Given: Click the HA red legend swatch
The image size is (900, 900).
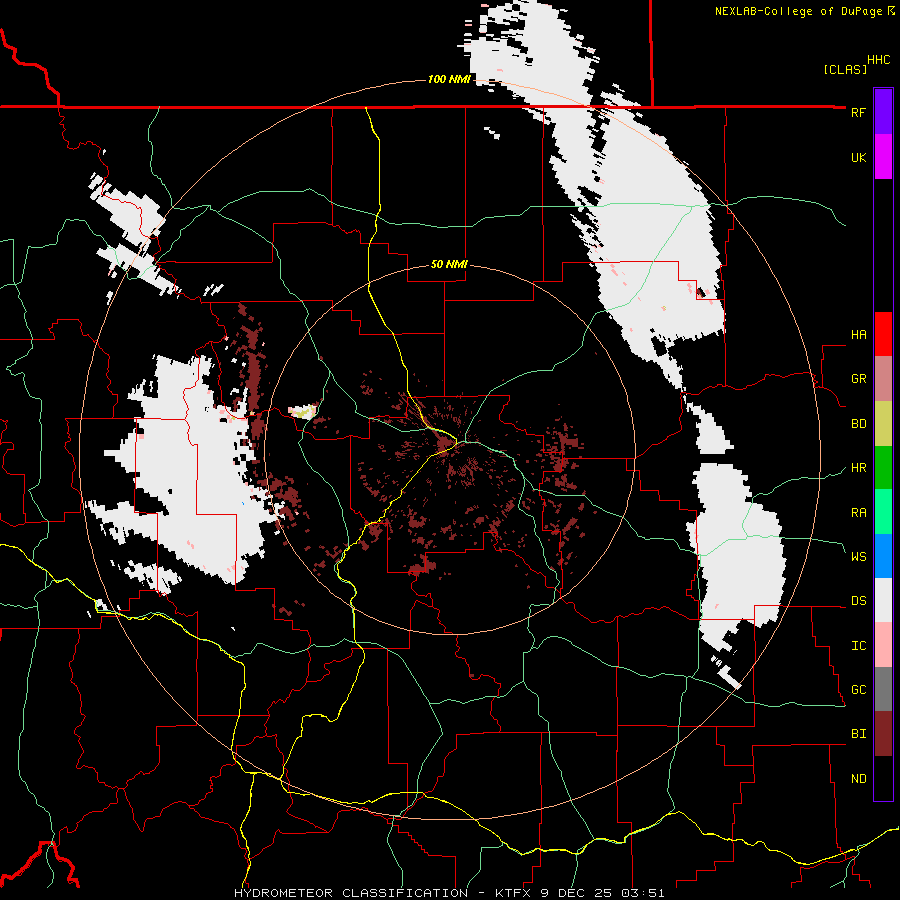Looking at the screenshot, I should [x=883, y=334].
